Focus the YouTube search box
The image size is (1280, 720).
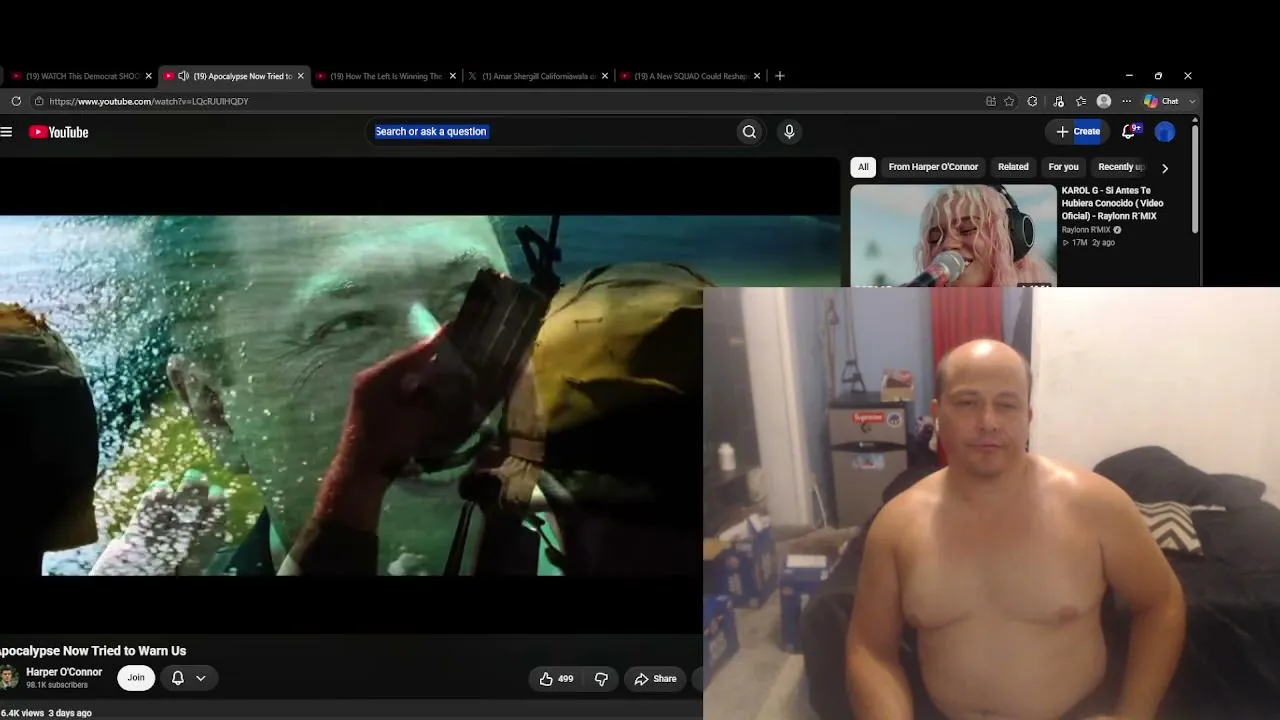(551, 132)
